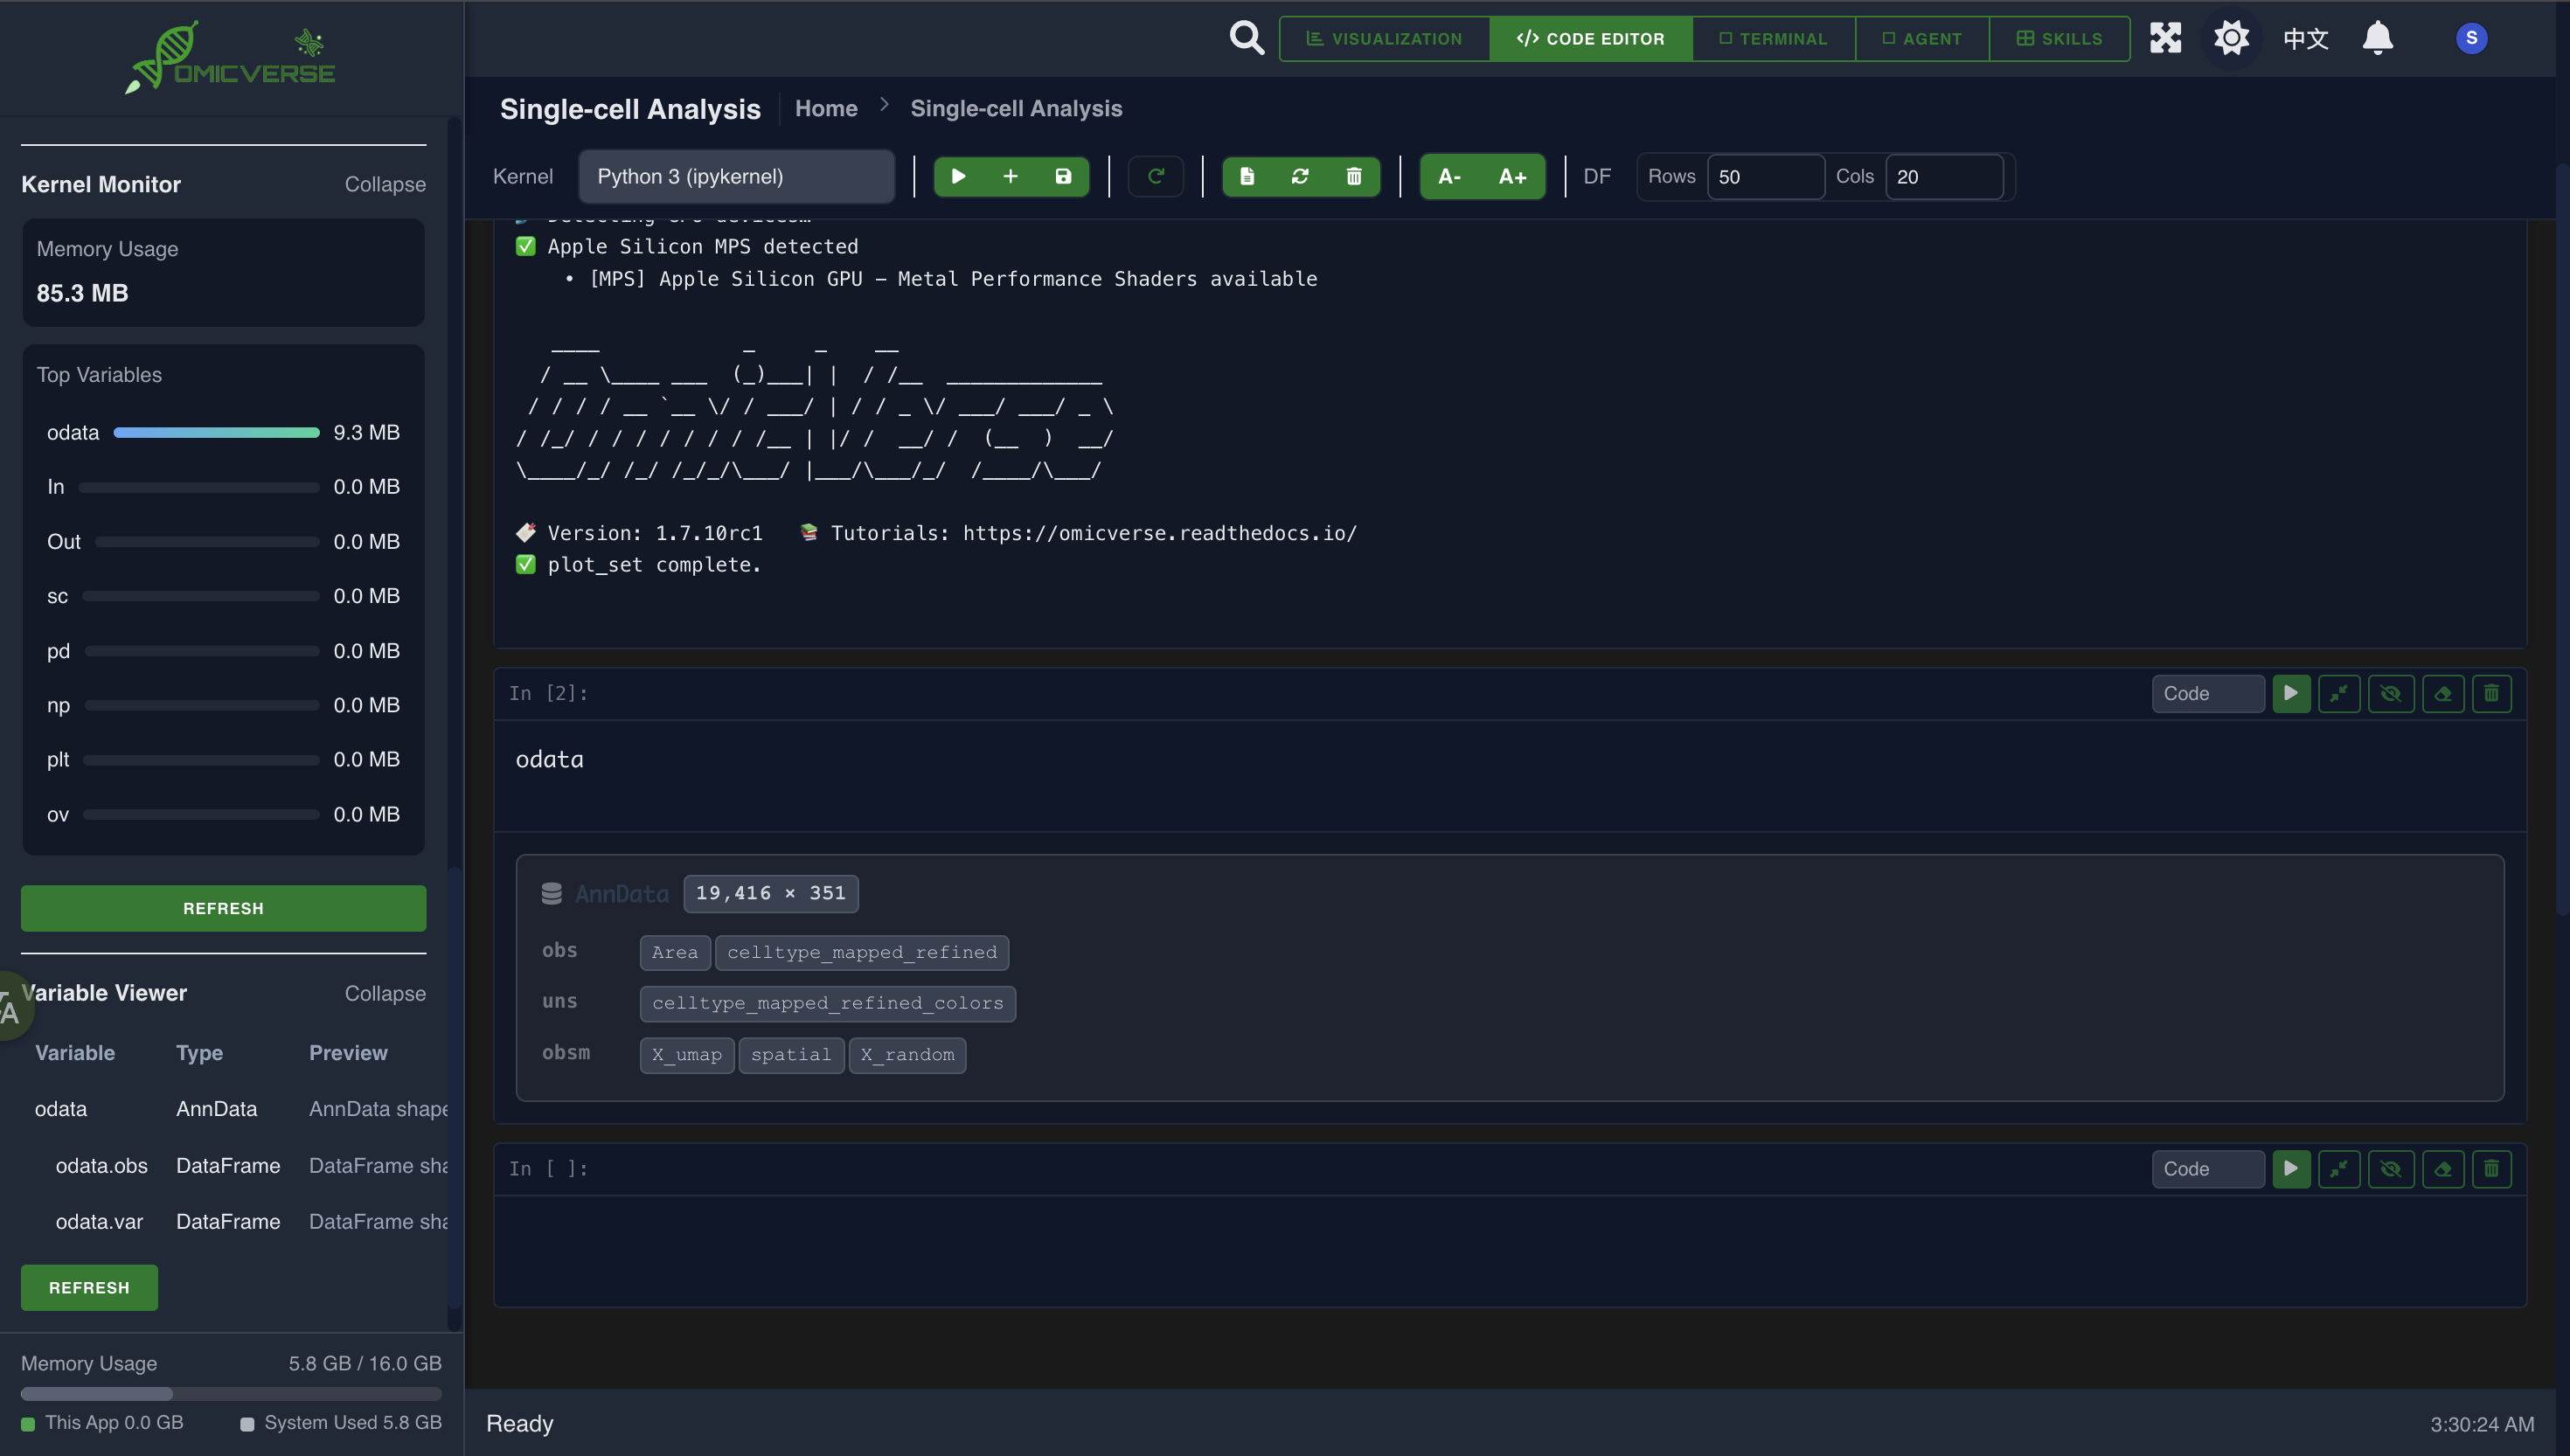Decrease font size with the A- icon
Viewport: 2570px width, 1456px height.
click(x=1447, y=176)
